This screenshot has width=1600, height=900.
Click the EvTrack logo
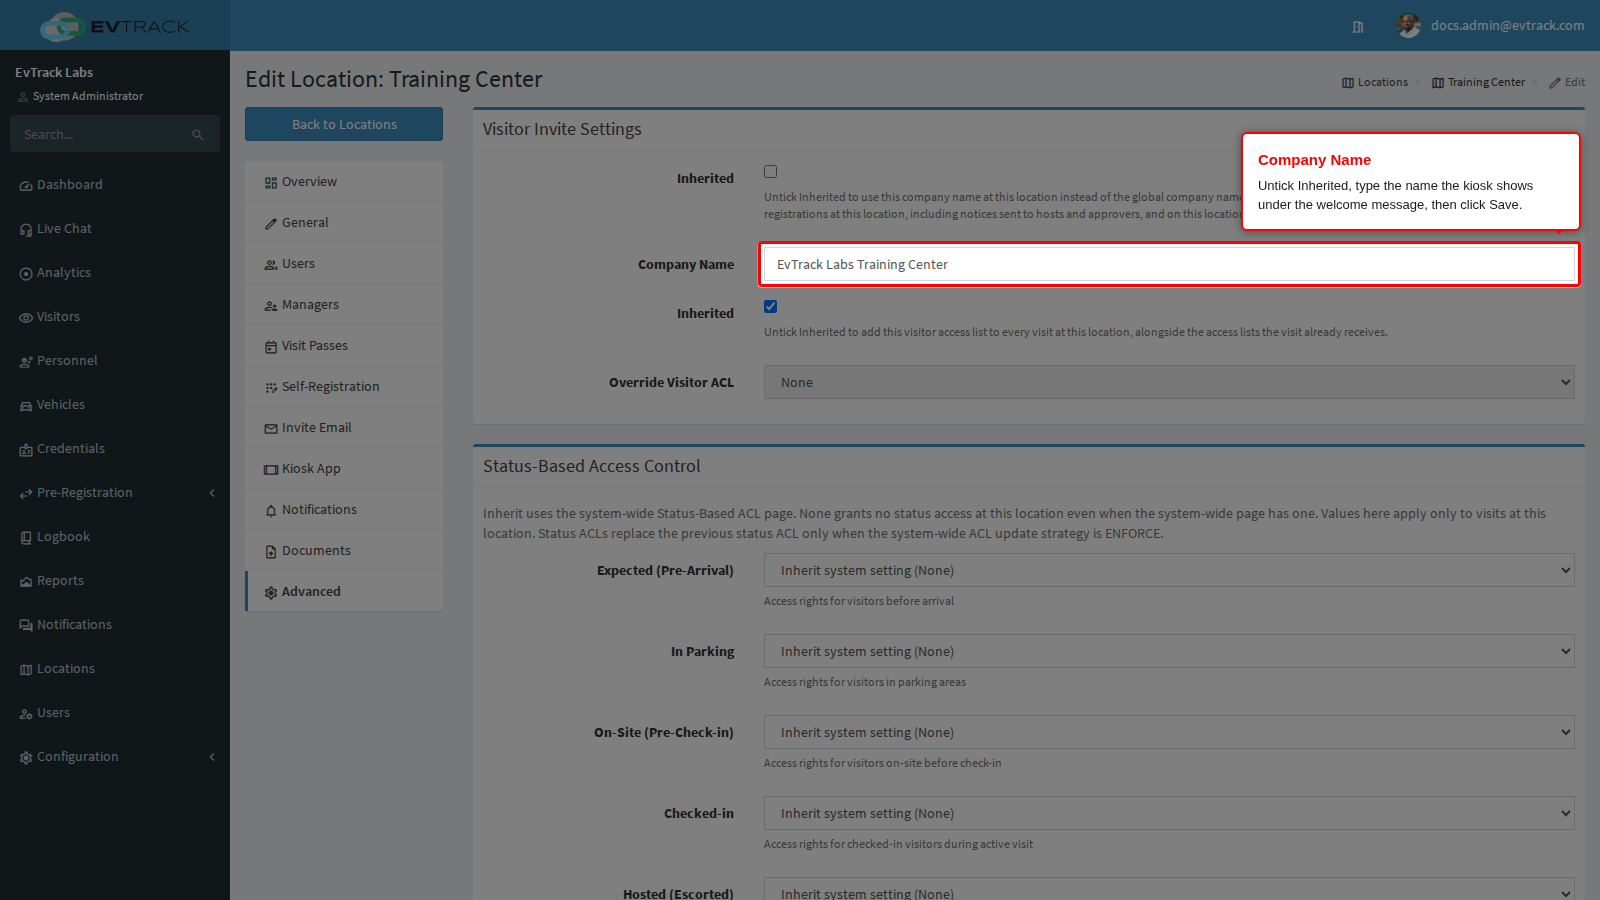tap(115, 26)
